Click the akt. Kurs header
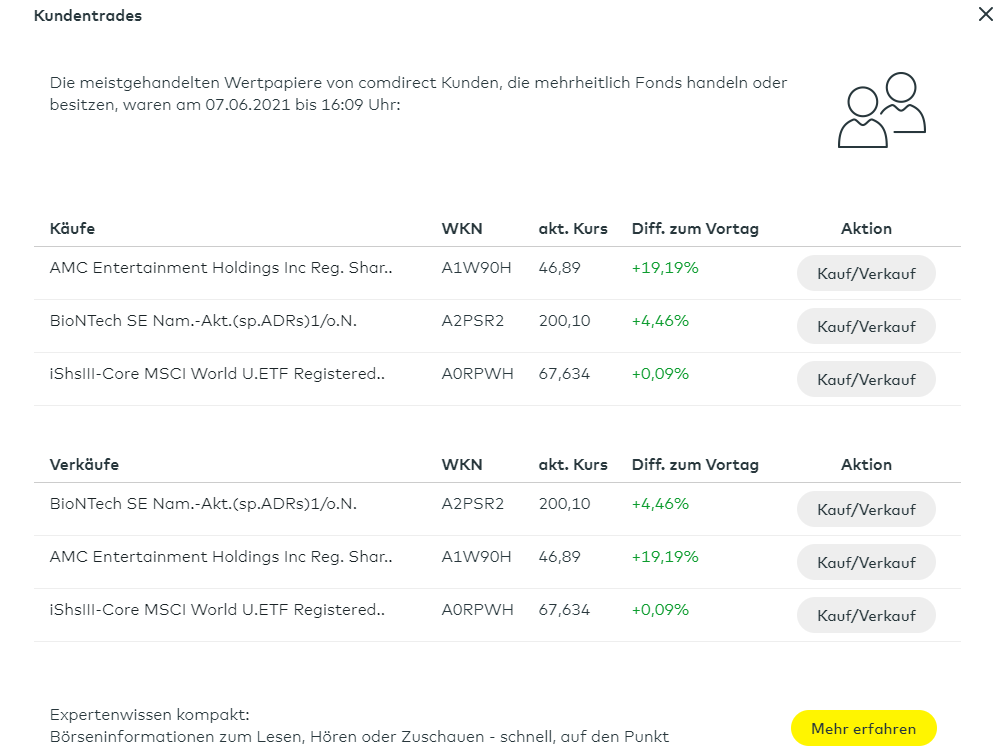Image resolution: width=997 pixels, height=748 pixels. (573, 228)
